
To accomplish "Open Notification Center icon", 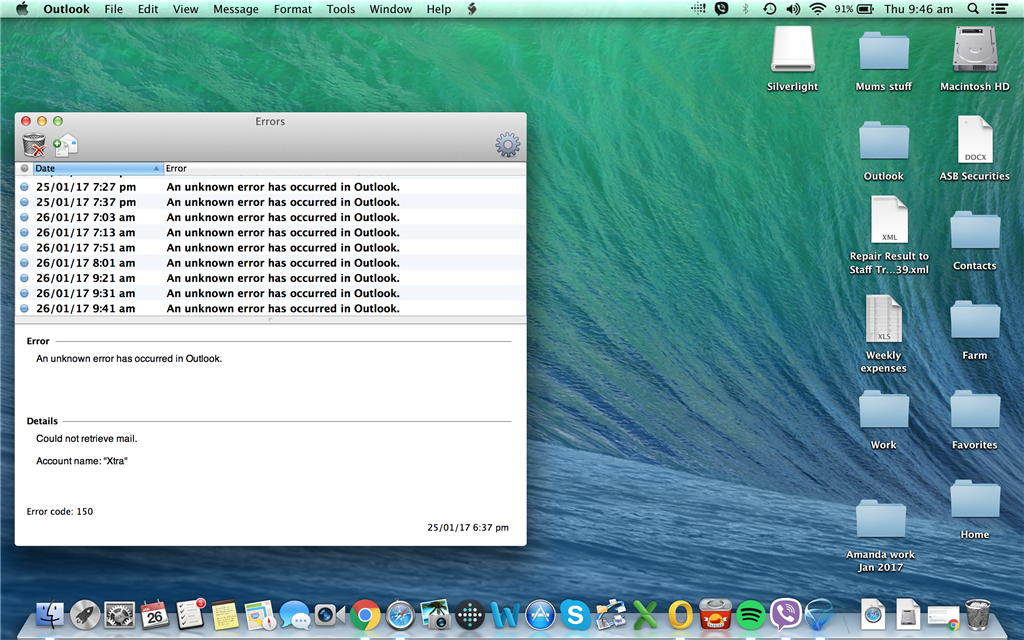I will pyautogui.click(x=999, y=9).
